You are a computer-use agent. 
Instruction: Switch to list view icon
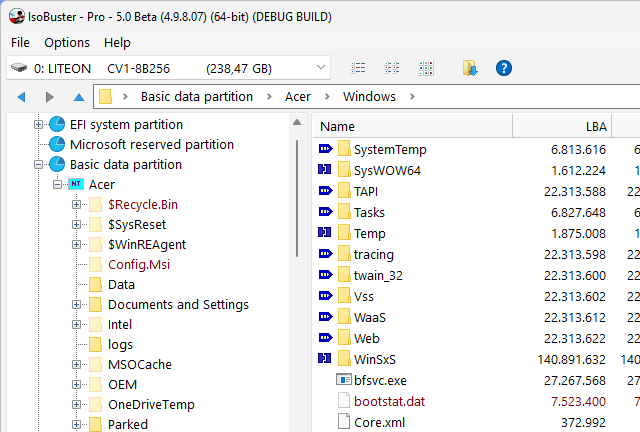pyautogui.click(x=358, y=68)
